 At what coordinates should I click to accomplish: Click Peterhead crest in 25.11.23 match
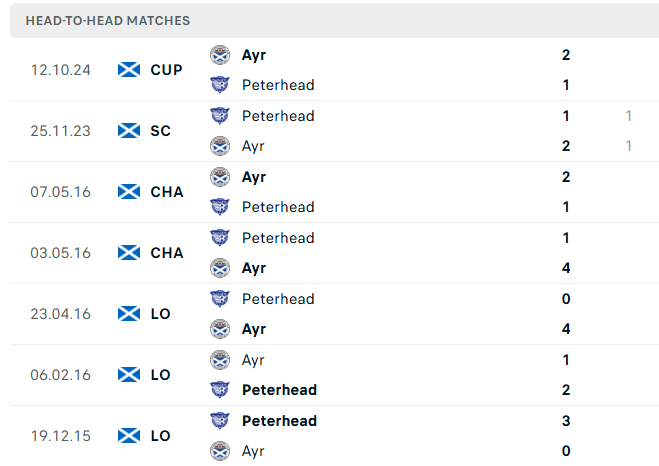click(x=220, y=116)
